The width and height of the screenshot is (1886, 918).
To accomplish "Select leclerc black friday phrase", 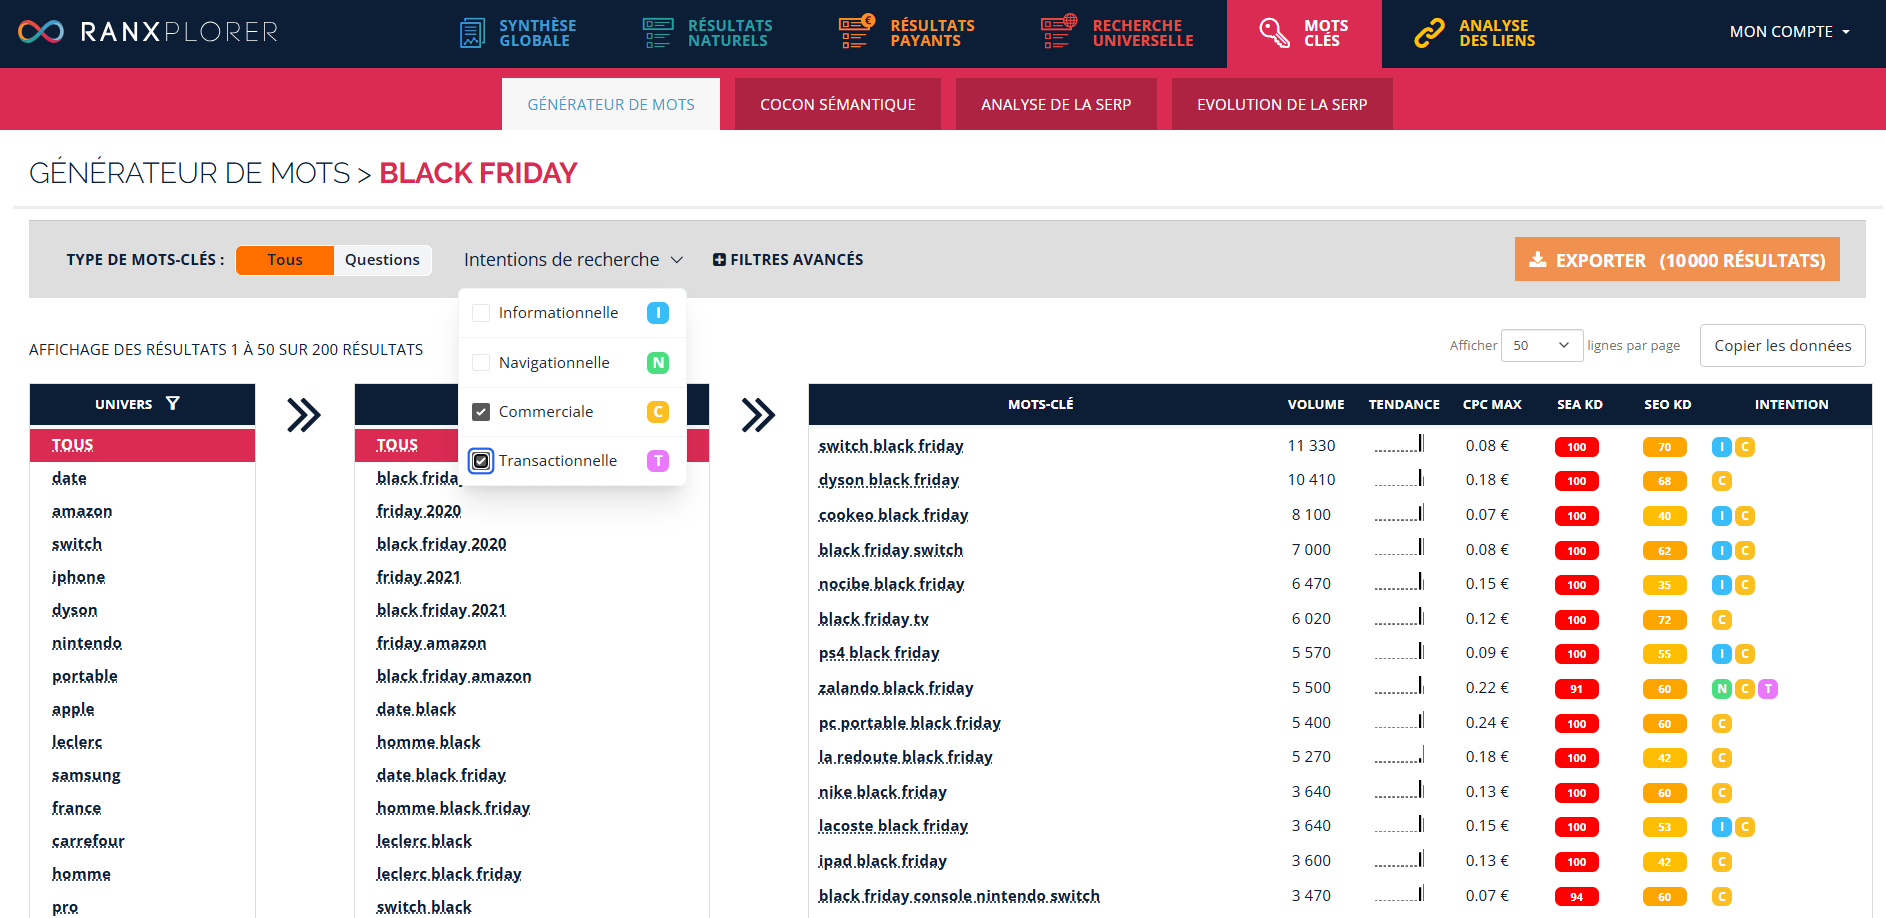I will click(x=449, y=874).
